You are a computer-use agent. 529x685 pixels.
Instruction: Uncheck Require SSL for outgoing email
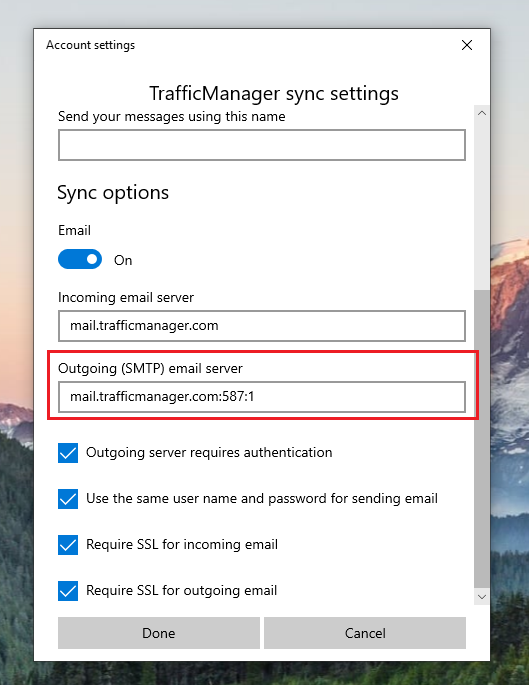pos(68,591)
